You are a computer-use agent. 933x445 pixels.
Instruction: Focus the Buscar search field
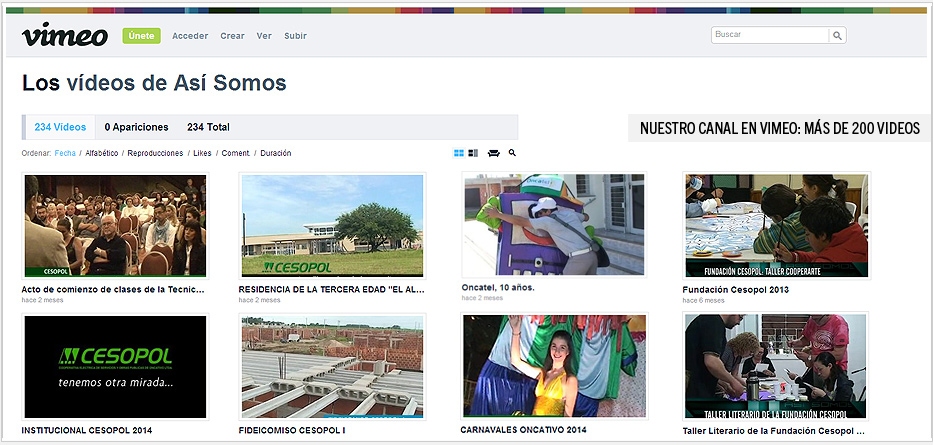coord(770,35)
